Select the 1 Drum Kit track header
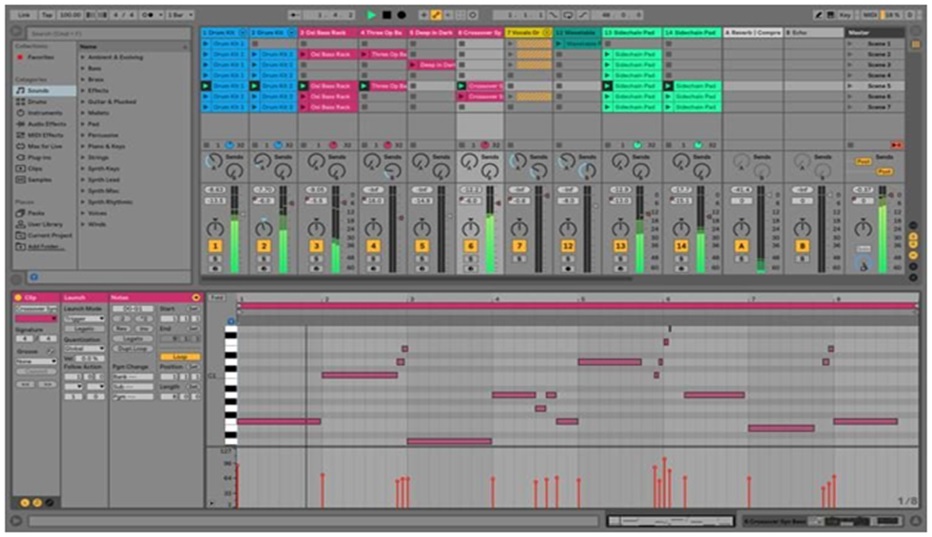Screen dimensions: 932x537 click(x=225, y=33)
